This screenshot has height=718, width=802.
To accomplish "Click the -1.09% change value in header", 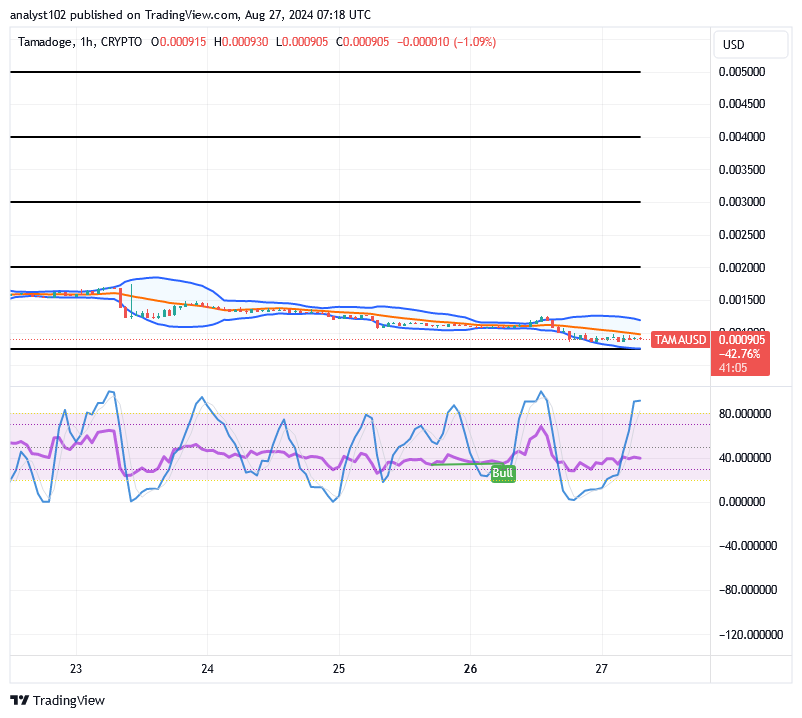I will pos(475,42).
